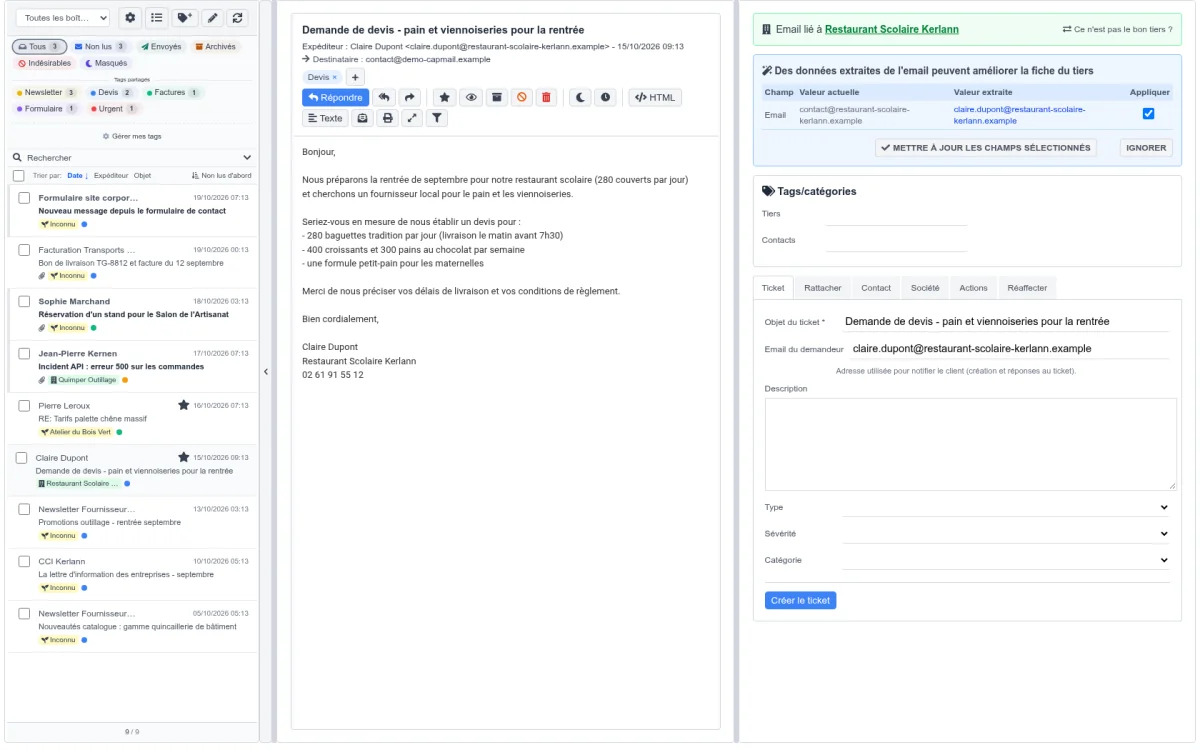
Task: Open the Restaurant Scolaire Kerlann link
Action: (892, 29)
